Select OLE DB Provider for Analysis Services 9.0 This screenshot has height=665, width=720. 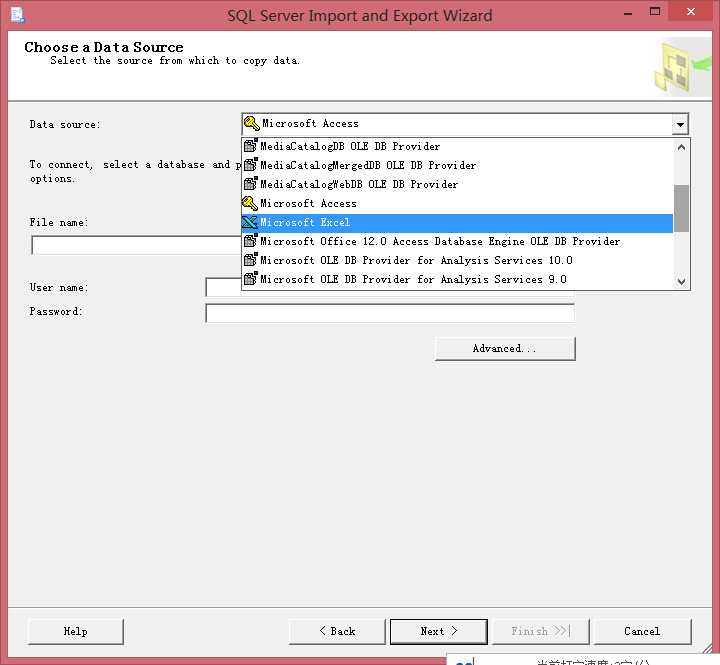pyautogui.click(x=457, y=280)
